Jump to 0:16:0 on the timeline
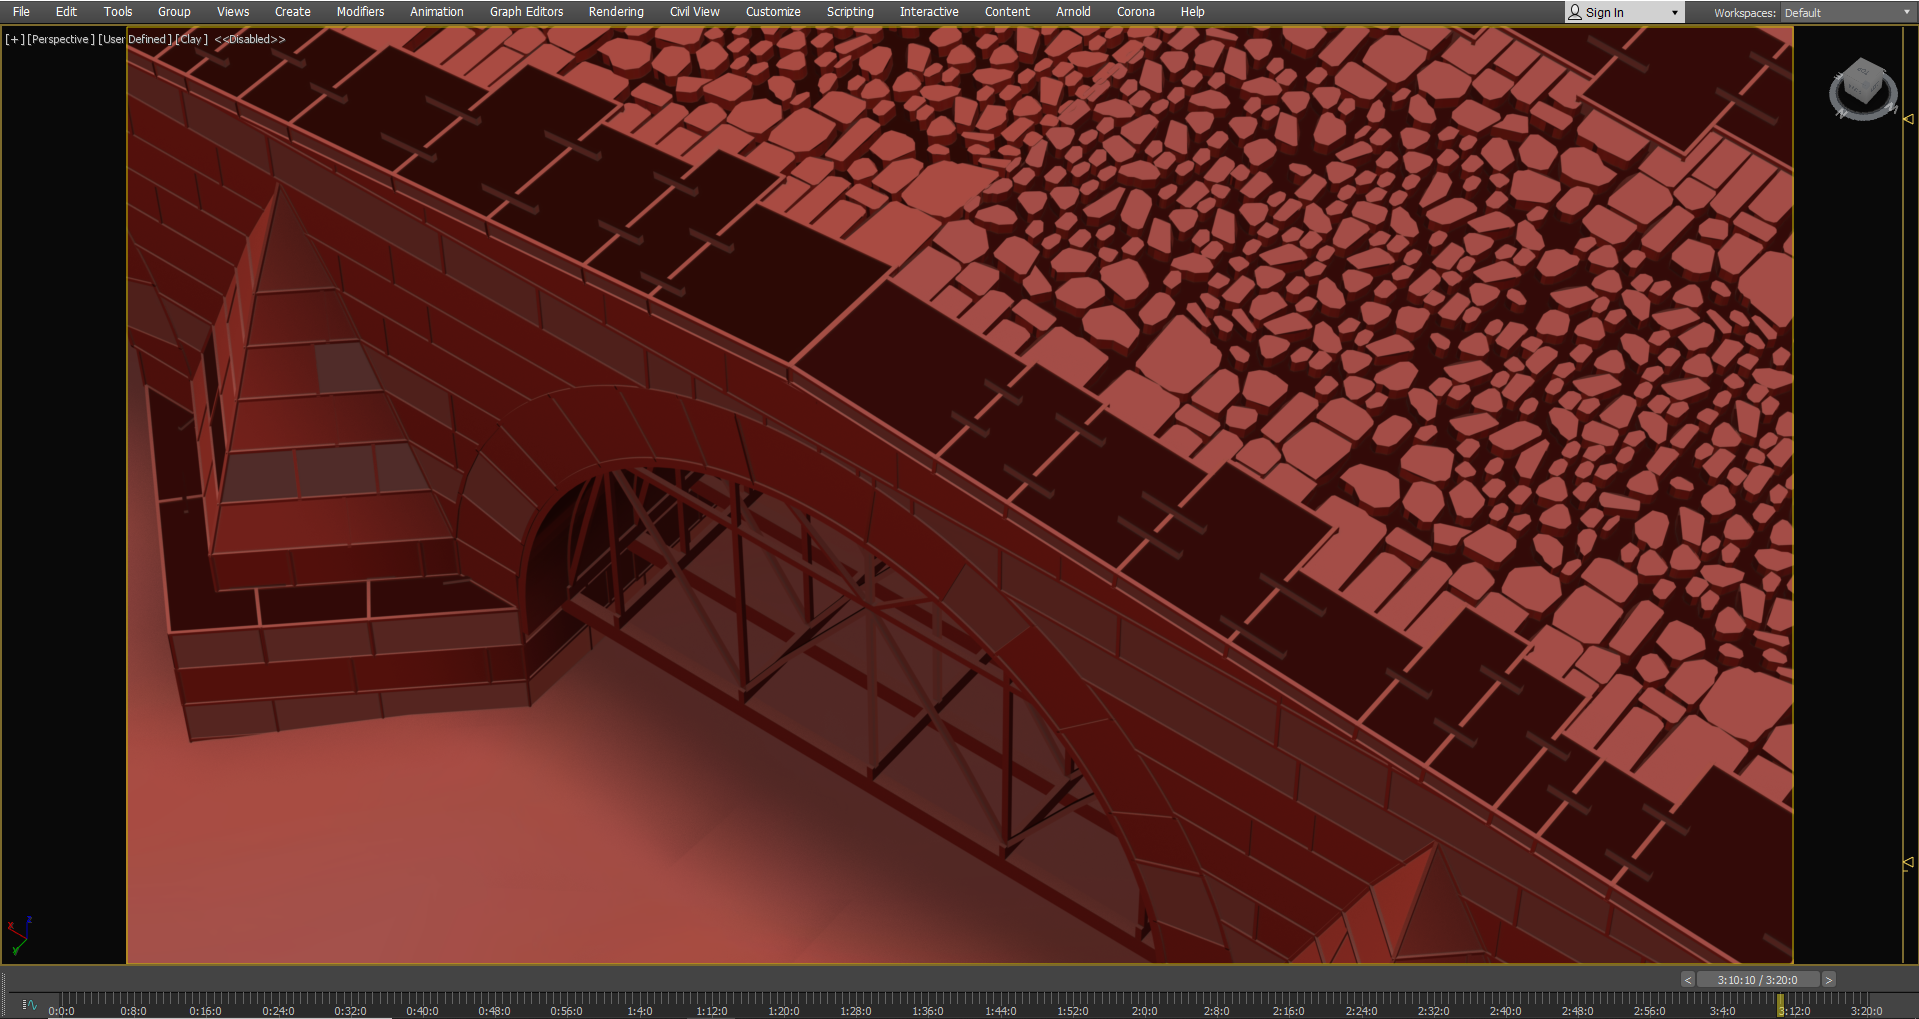The width and height of the screenshot is (1919, 1019). click(205, 1011)
